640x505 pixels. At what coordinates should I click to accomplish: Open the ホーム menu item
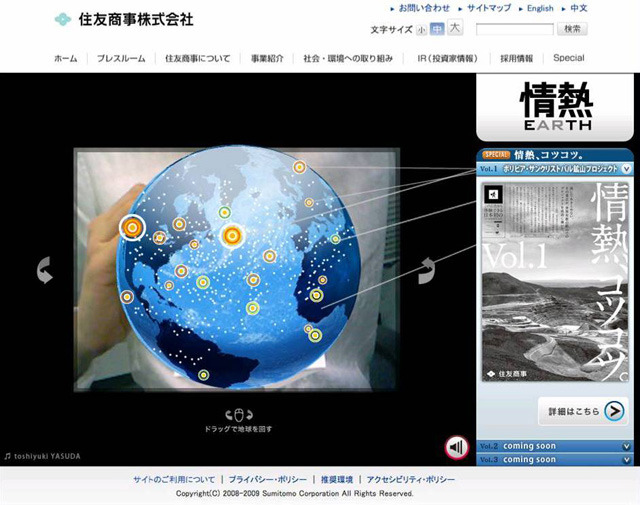tap(66, 59)
